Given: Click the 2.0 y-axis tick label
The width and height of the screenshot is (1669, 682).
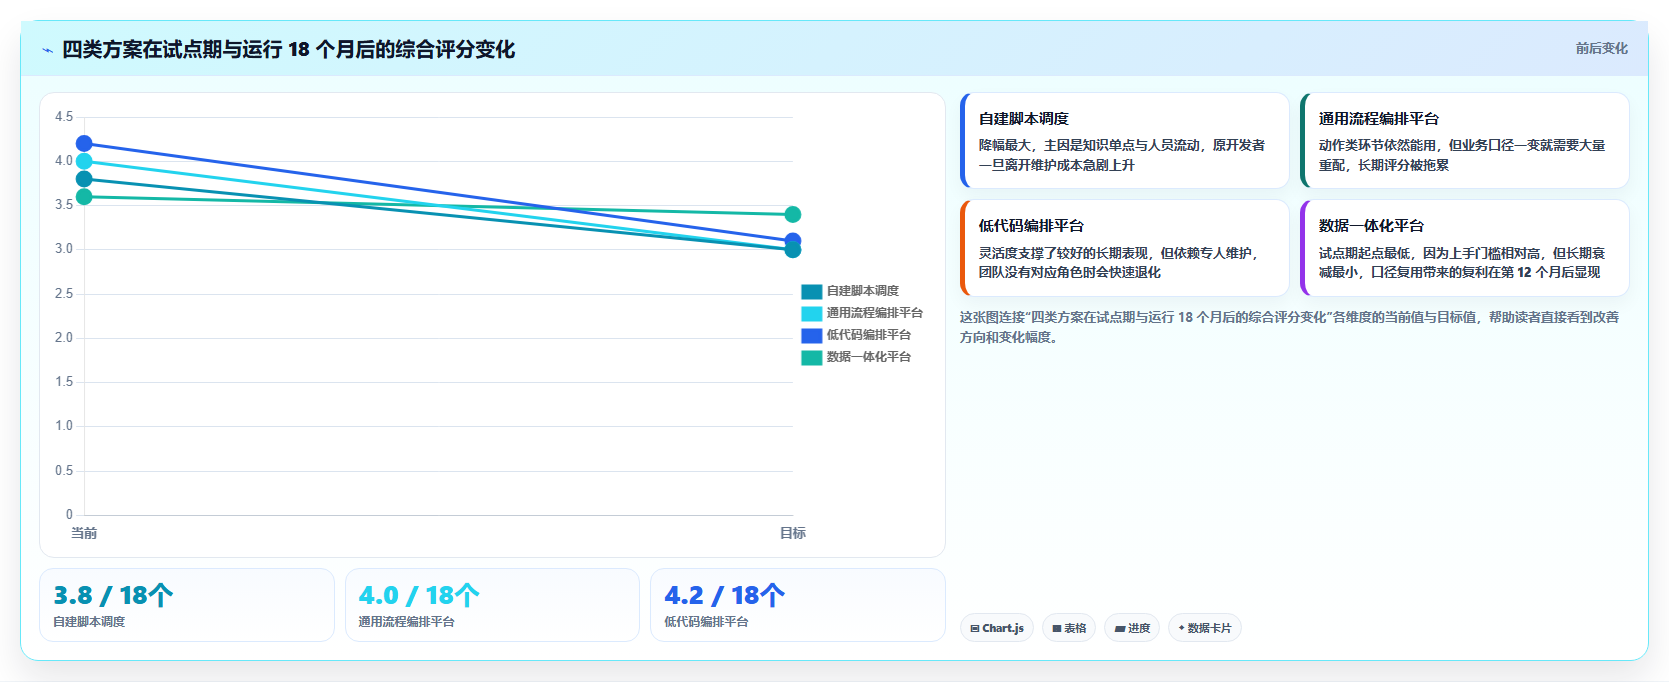Looking at the screenshot, I should tap(64, 338).
